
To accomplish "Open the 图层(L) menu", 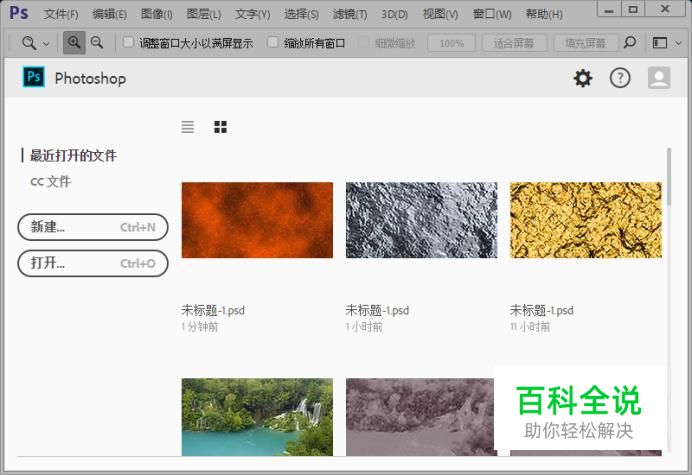I will [203, 14].
